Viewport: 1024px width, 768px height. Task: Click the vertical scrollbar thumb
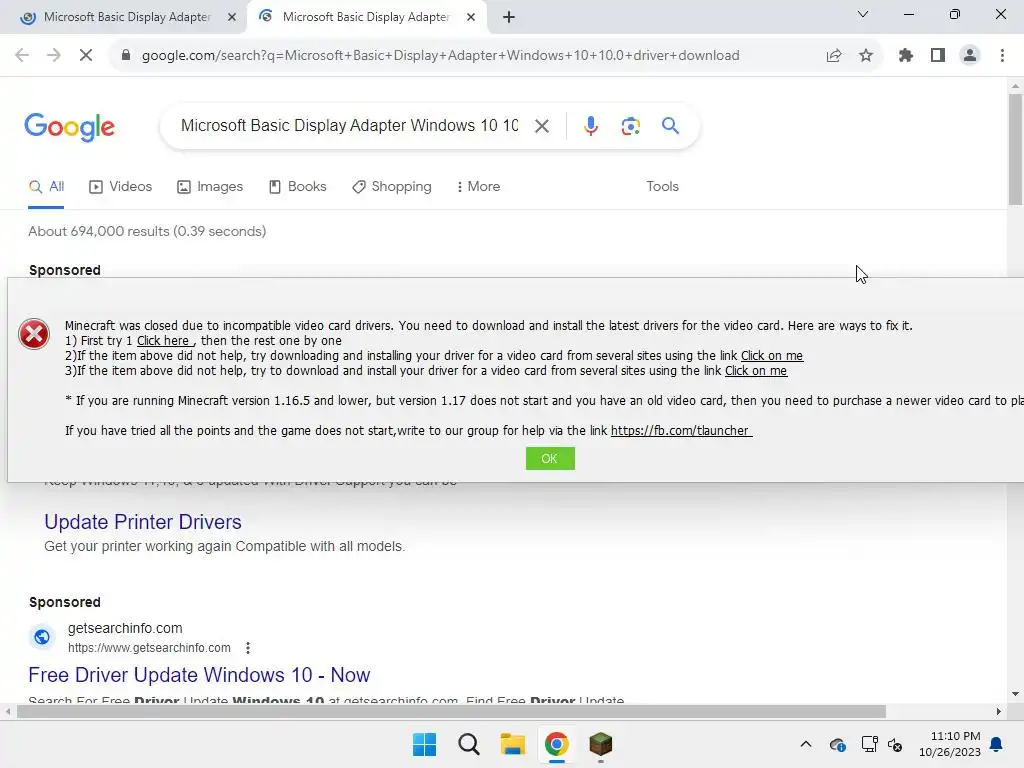pyautogui.click(x=1015, y=150)
